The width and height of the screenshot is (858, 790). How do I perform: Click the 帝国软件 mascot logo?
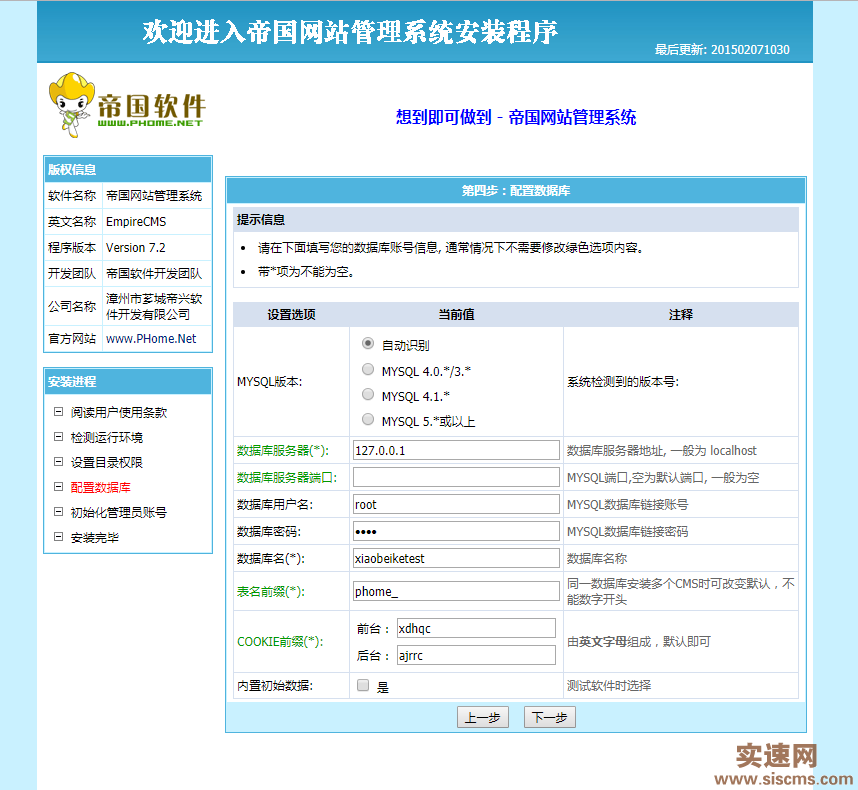pyautogui.click(x=127, y=104)
